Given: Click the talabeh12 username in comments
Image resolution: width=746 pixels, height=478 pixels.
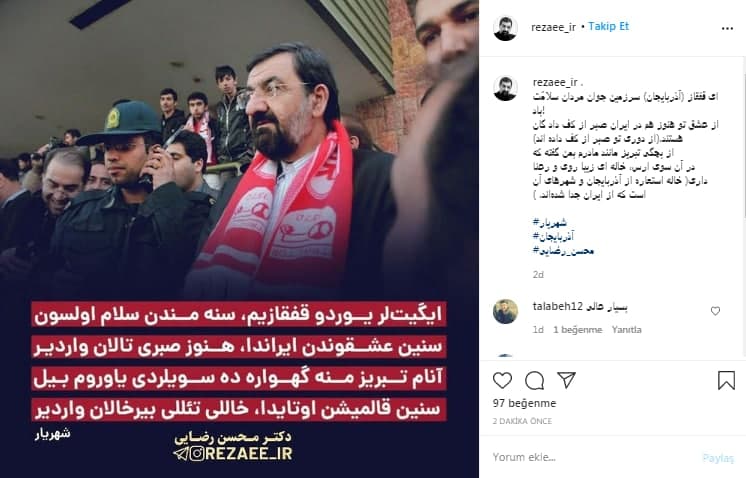Looking at the screenshot, I should tap(558, 306).
